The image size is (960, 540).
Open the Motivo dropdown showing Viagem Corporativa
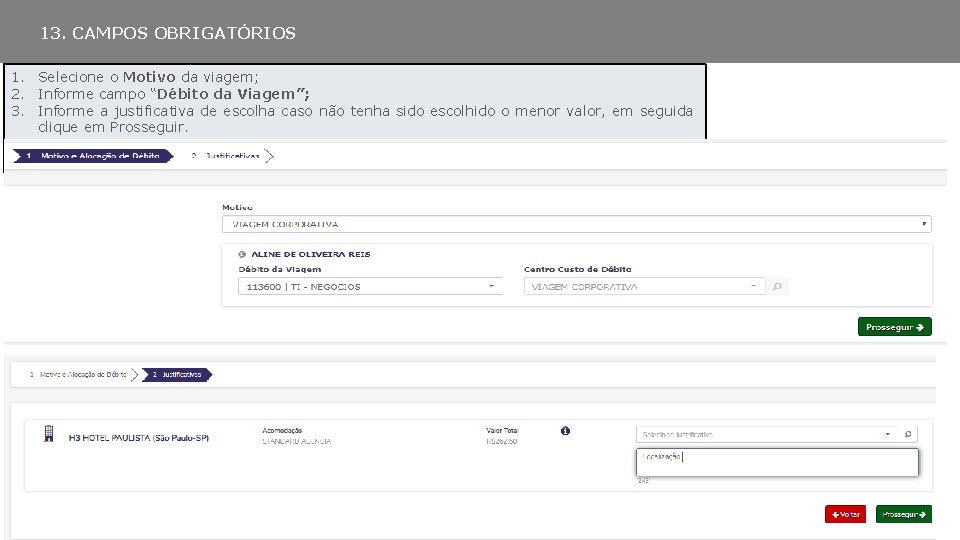pyautogui.click(x=576, y=224)
